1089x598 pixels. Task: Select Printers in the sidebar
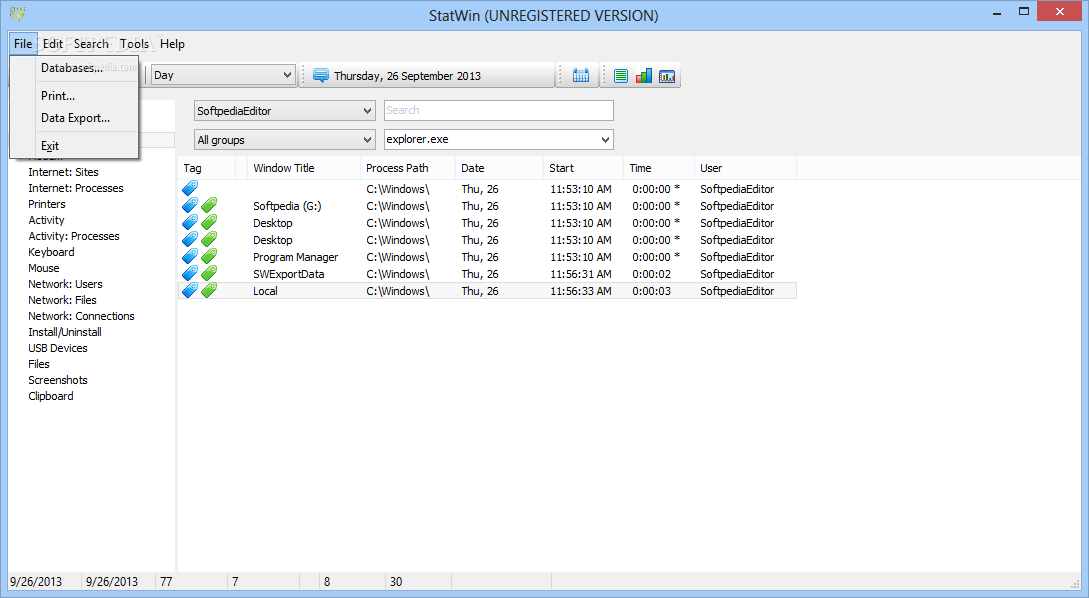click(47, 204)
